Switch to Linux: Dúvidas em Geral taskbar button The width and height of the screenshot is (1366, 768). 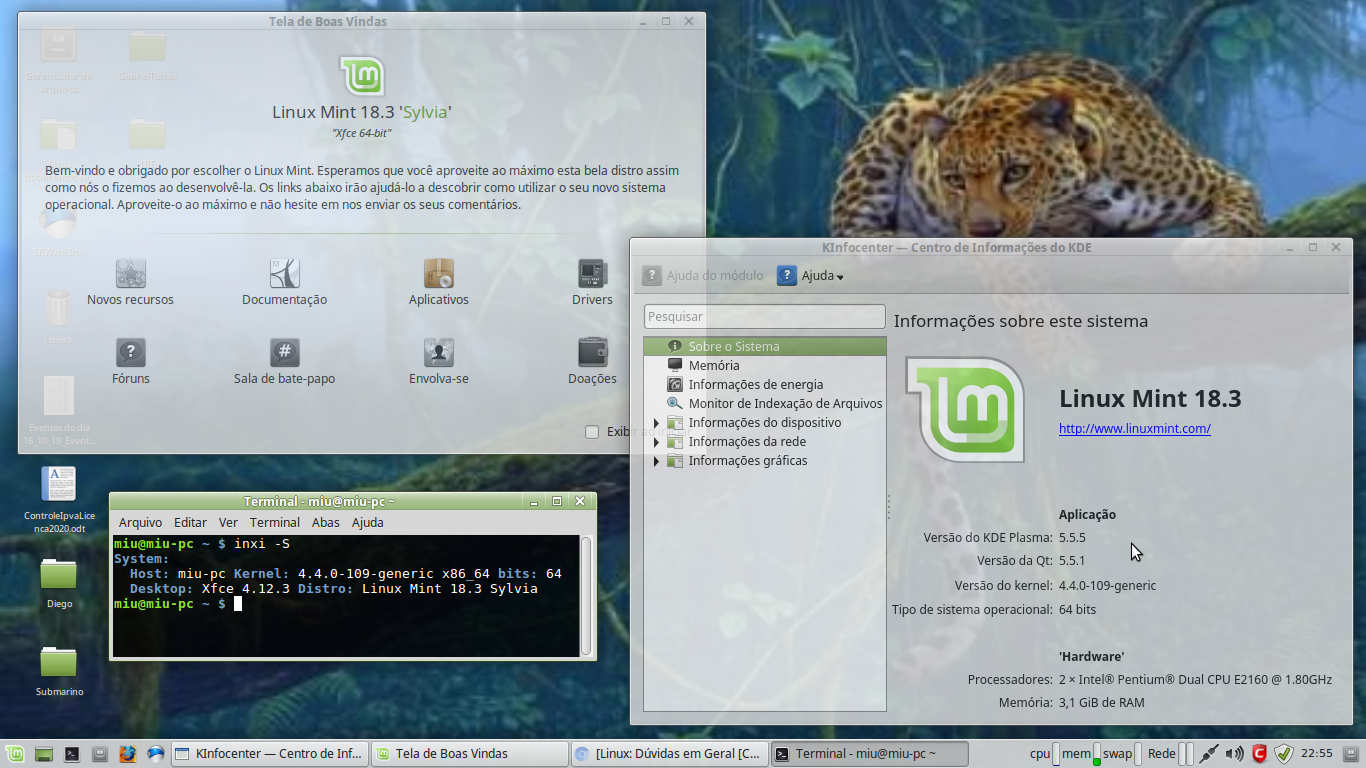669,754
